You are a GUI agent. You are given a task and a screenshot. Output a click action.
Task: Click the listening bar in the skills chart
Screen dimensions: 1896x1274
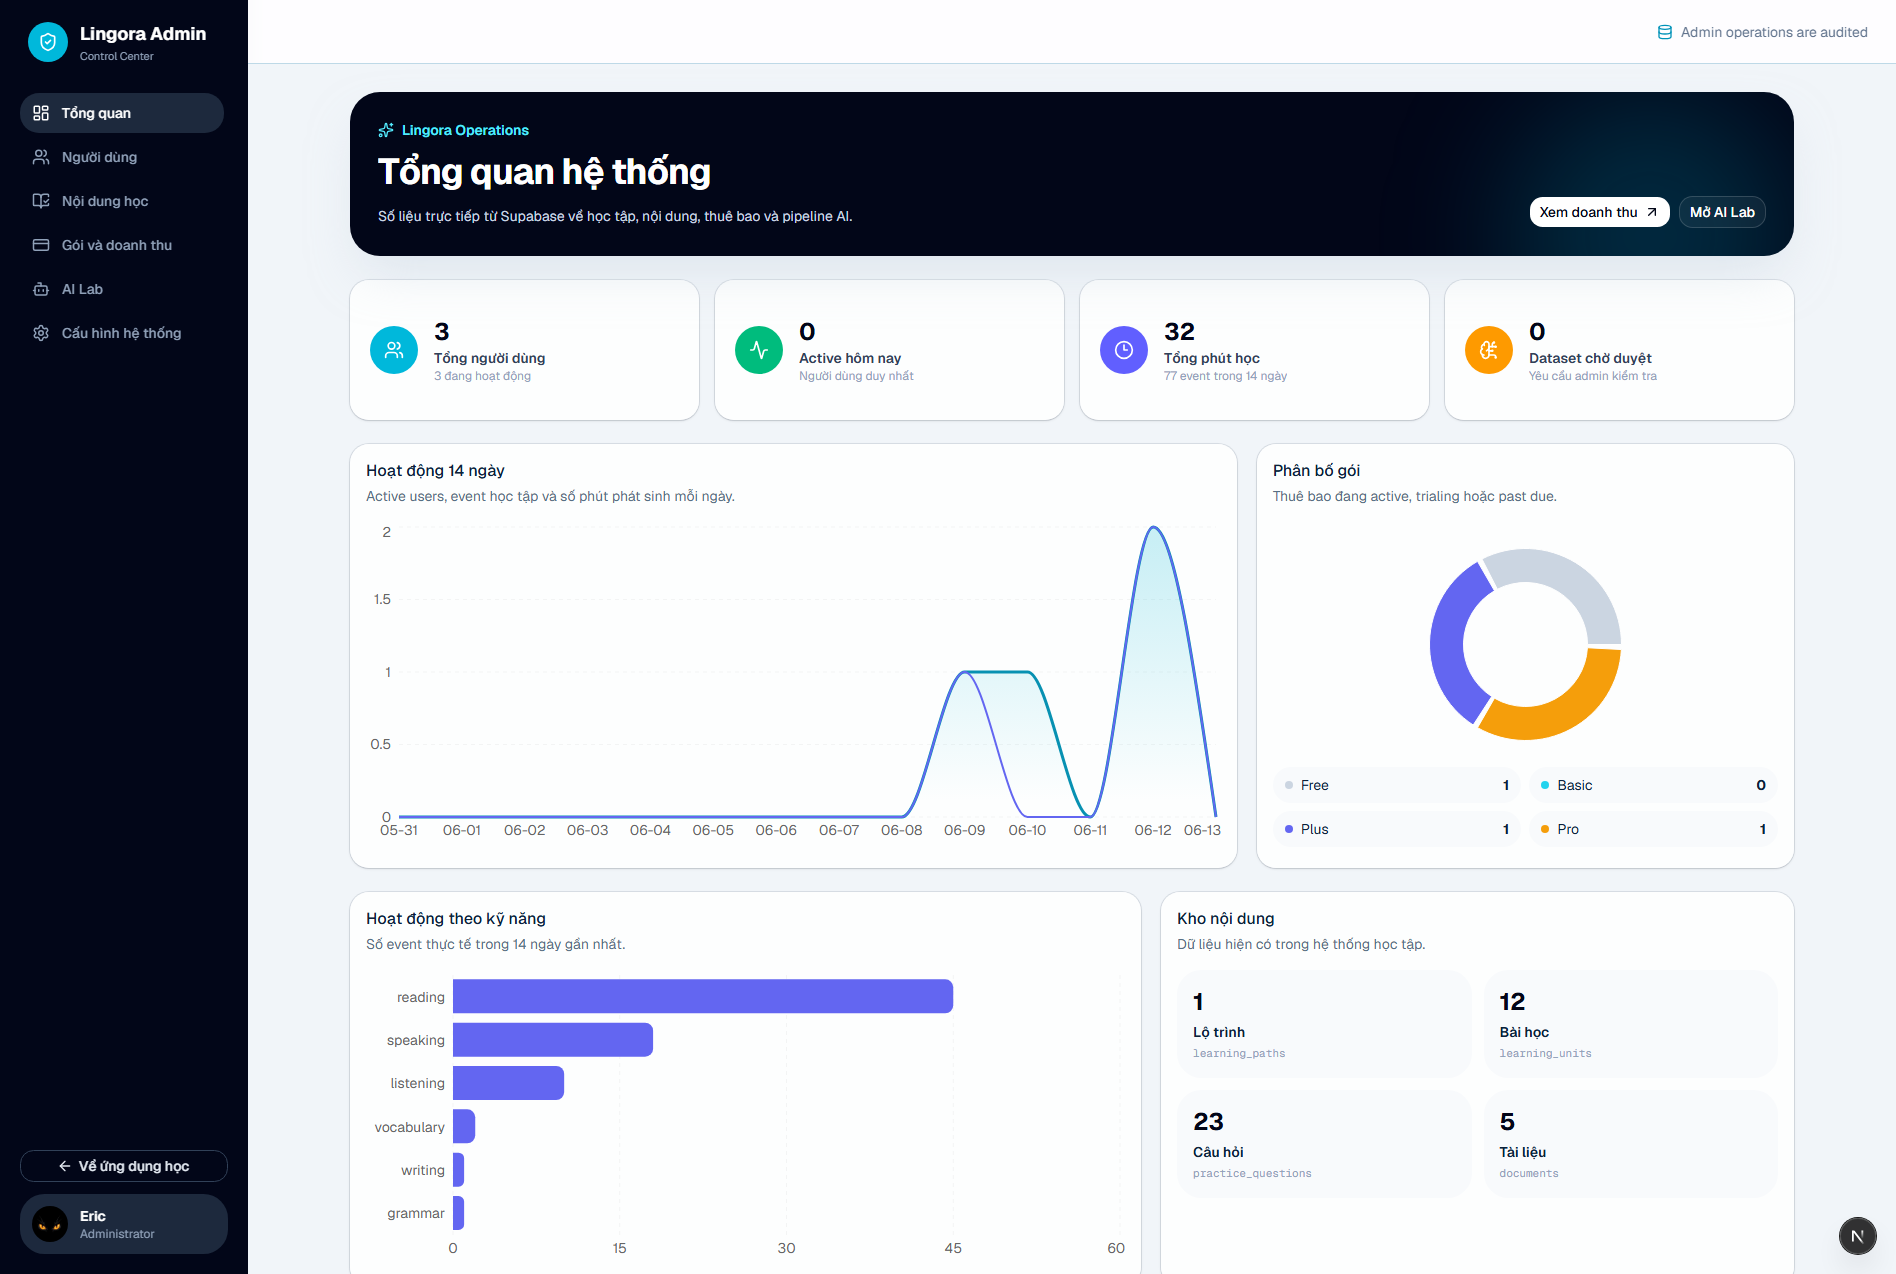point(508,1083)
